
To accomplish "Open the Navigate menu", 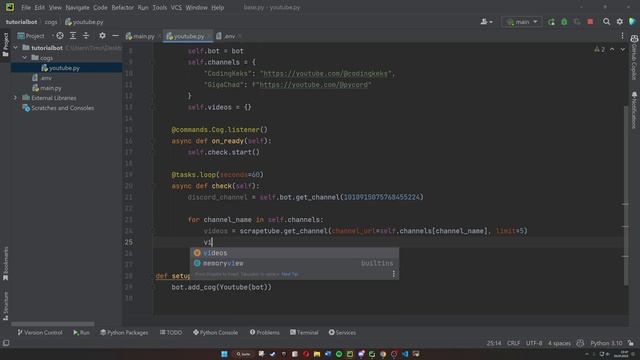I will click(77, 7).
